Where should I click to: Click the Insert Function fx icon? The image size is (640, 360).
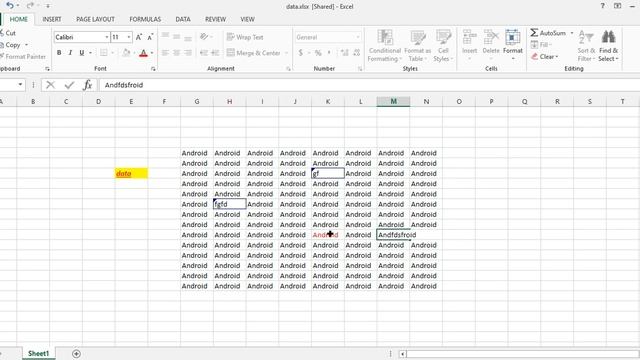click(87, 85)
